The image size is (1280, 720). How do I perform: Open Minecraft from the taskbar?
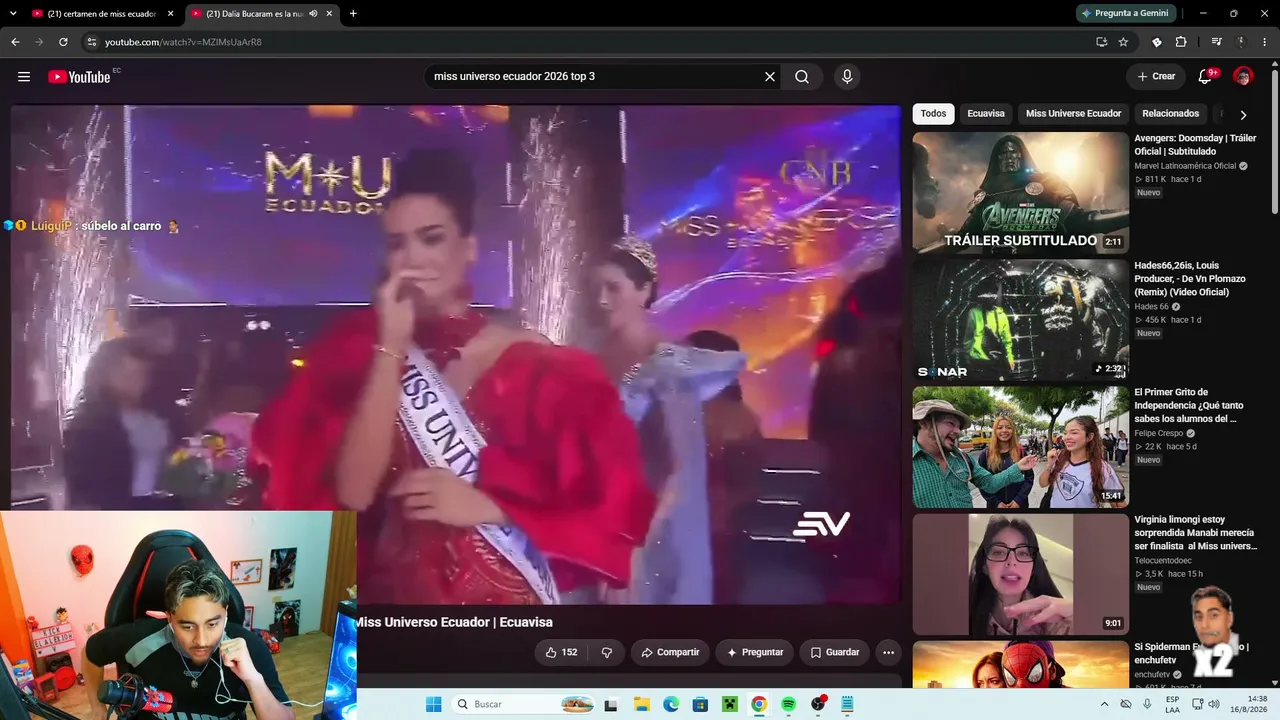tap(730, 704)
